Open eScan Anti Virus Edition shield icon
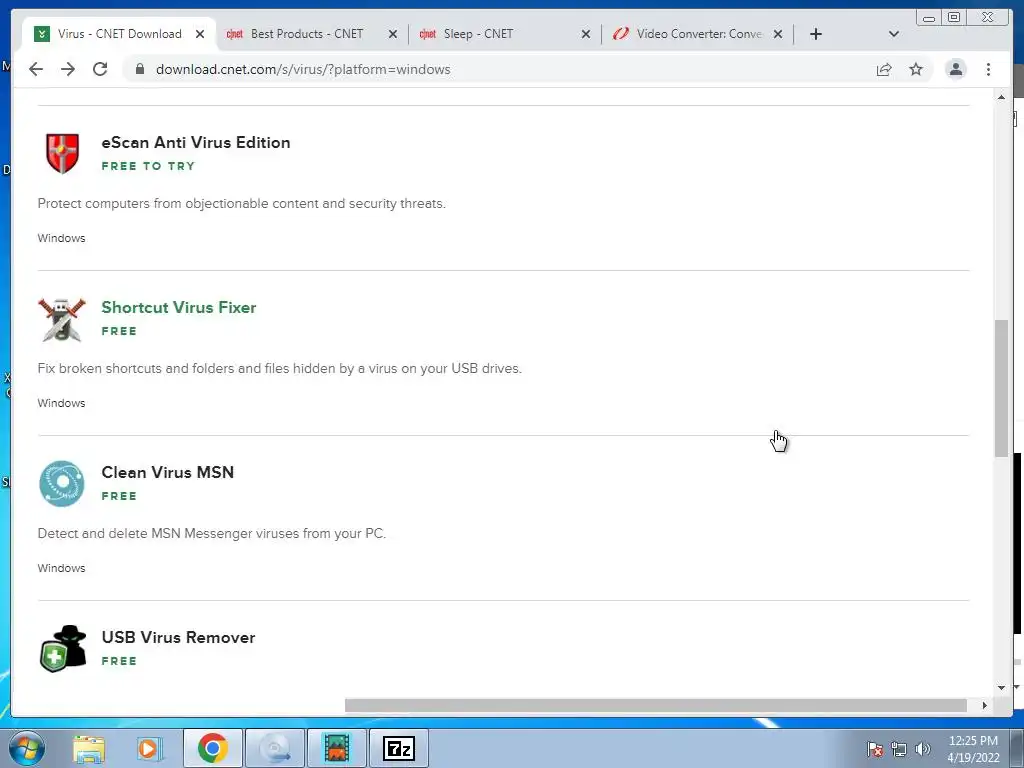 [62, 153]
